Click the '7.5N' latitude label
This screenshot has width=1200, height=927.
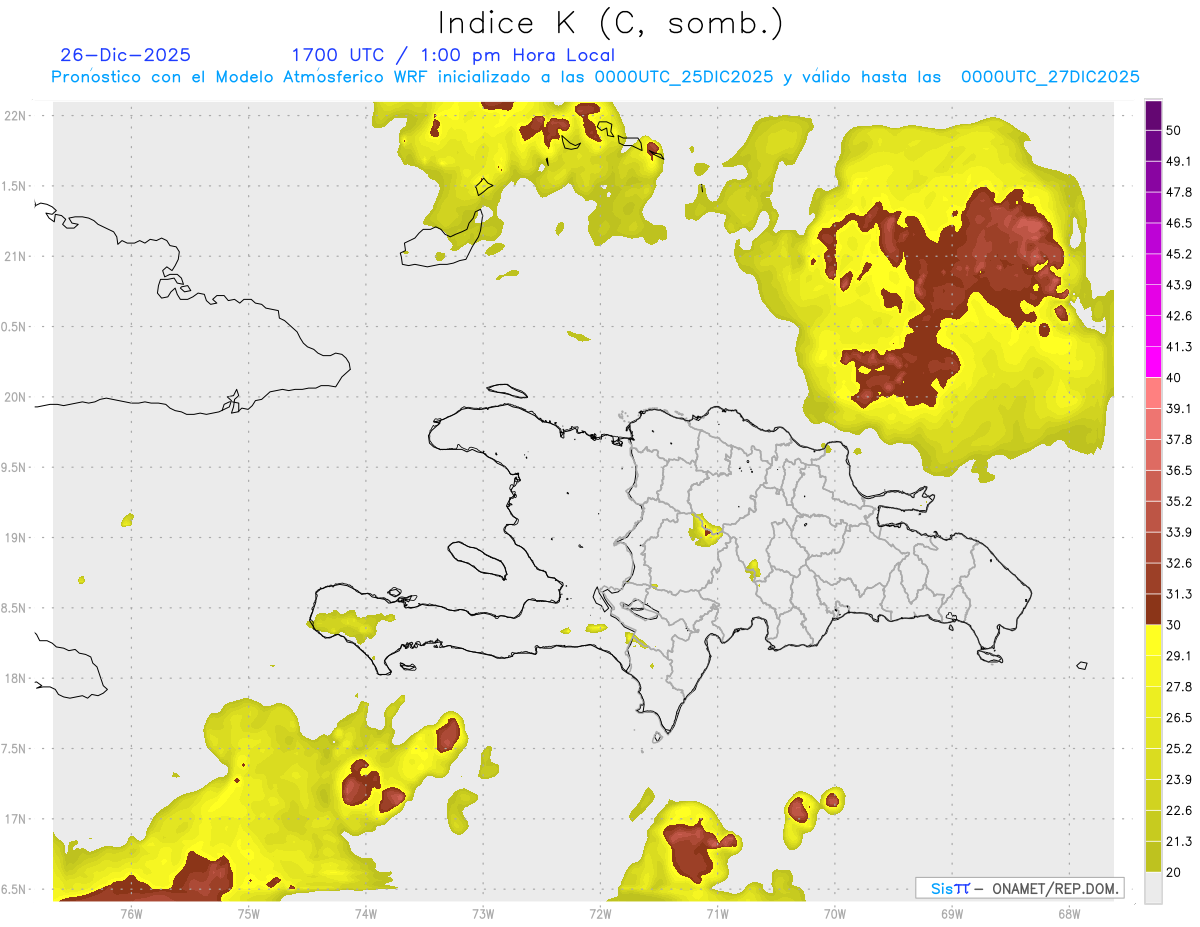tap(15, 749)
